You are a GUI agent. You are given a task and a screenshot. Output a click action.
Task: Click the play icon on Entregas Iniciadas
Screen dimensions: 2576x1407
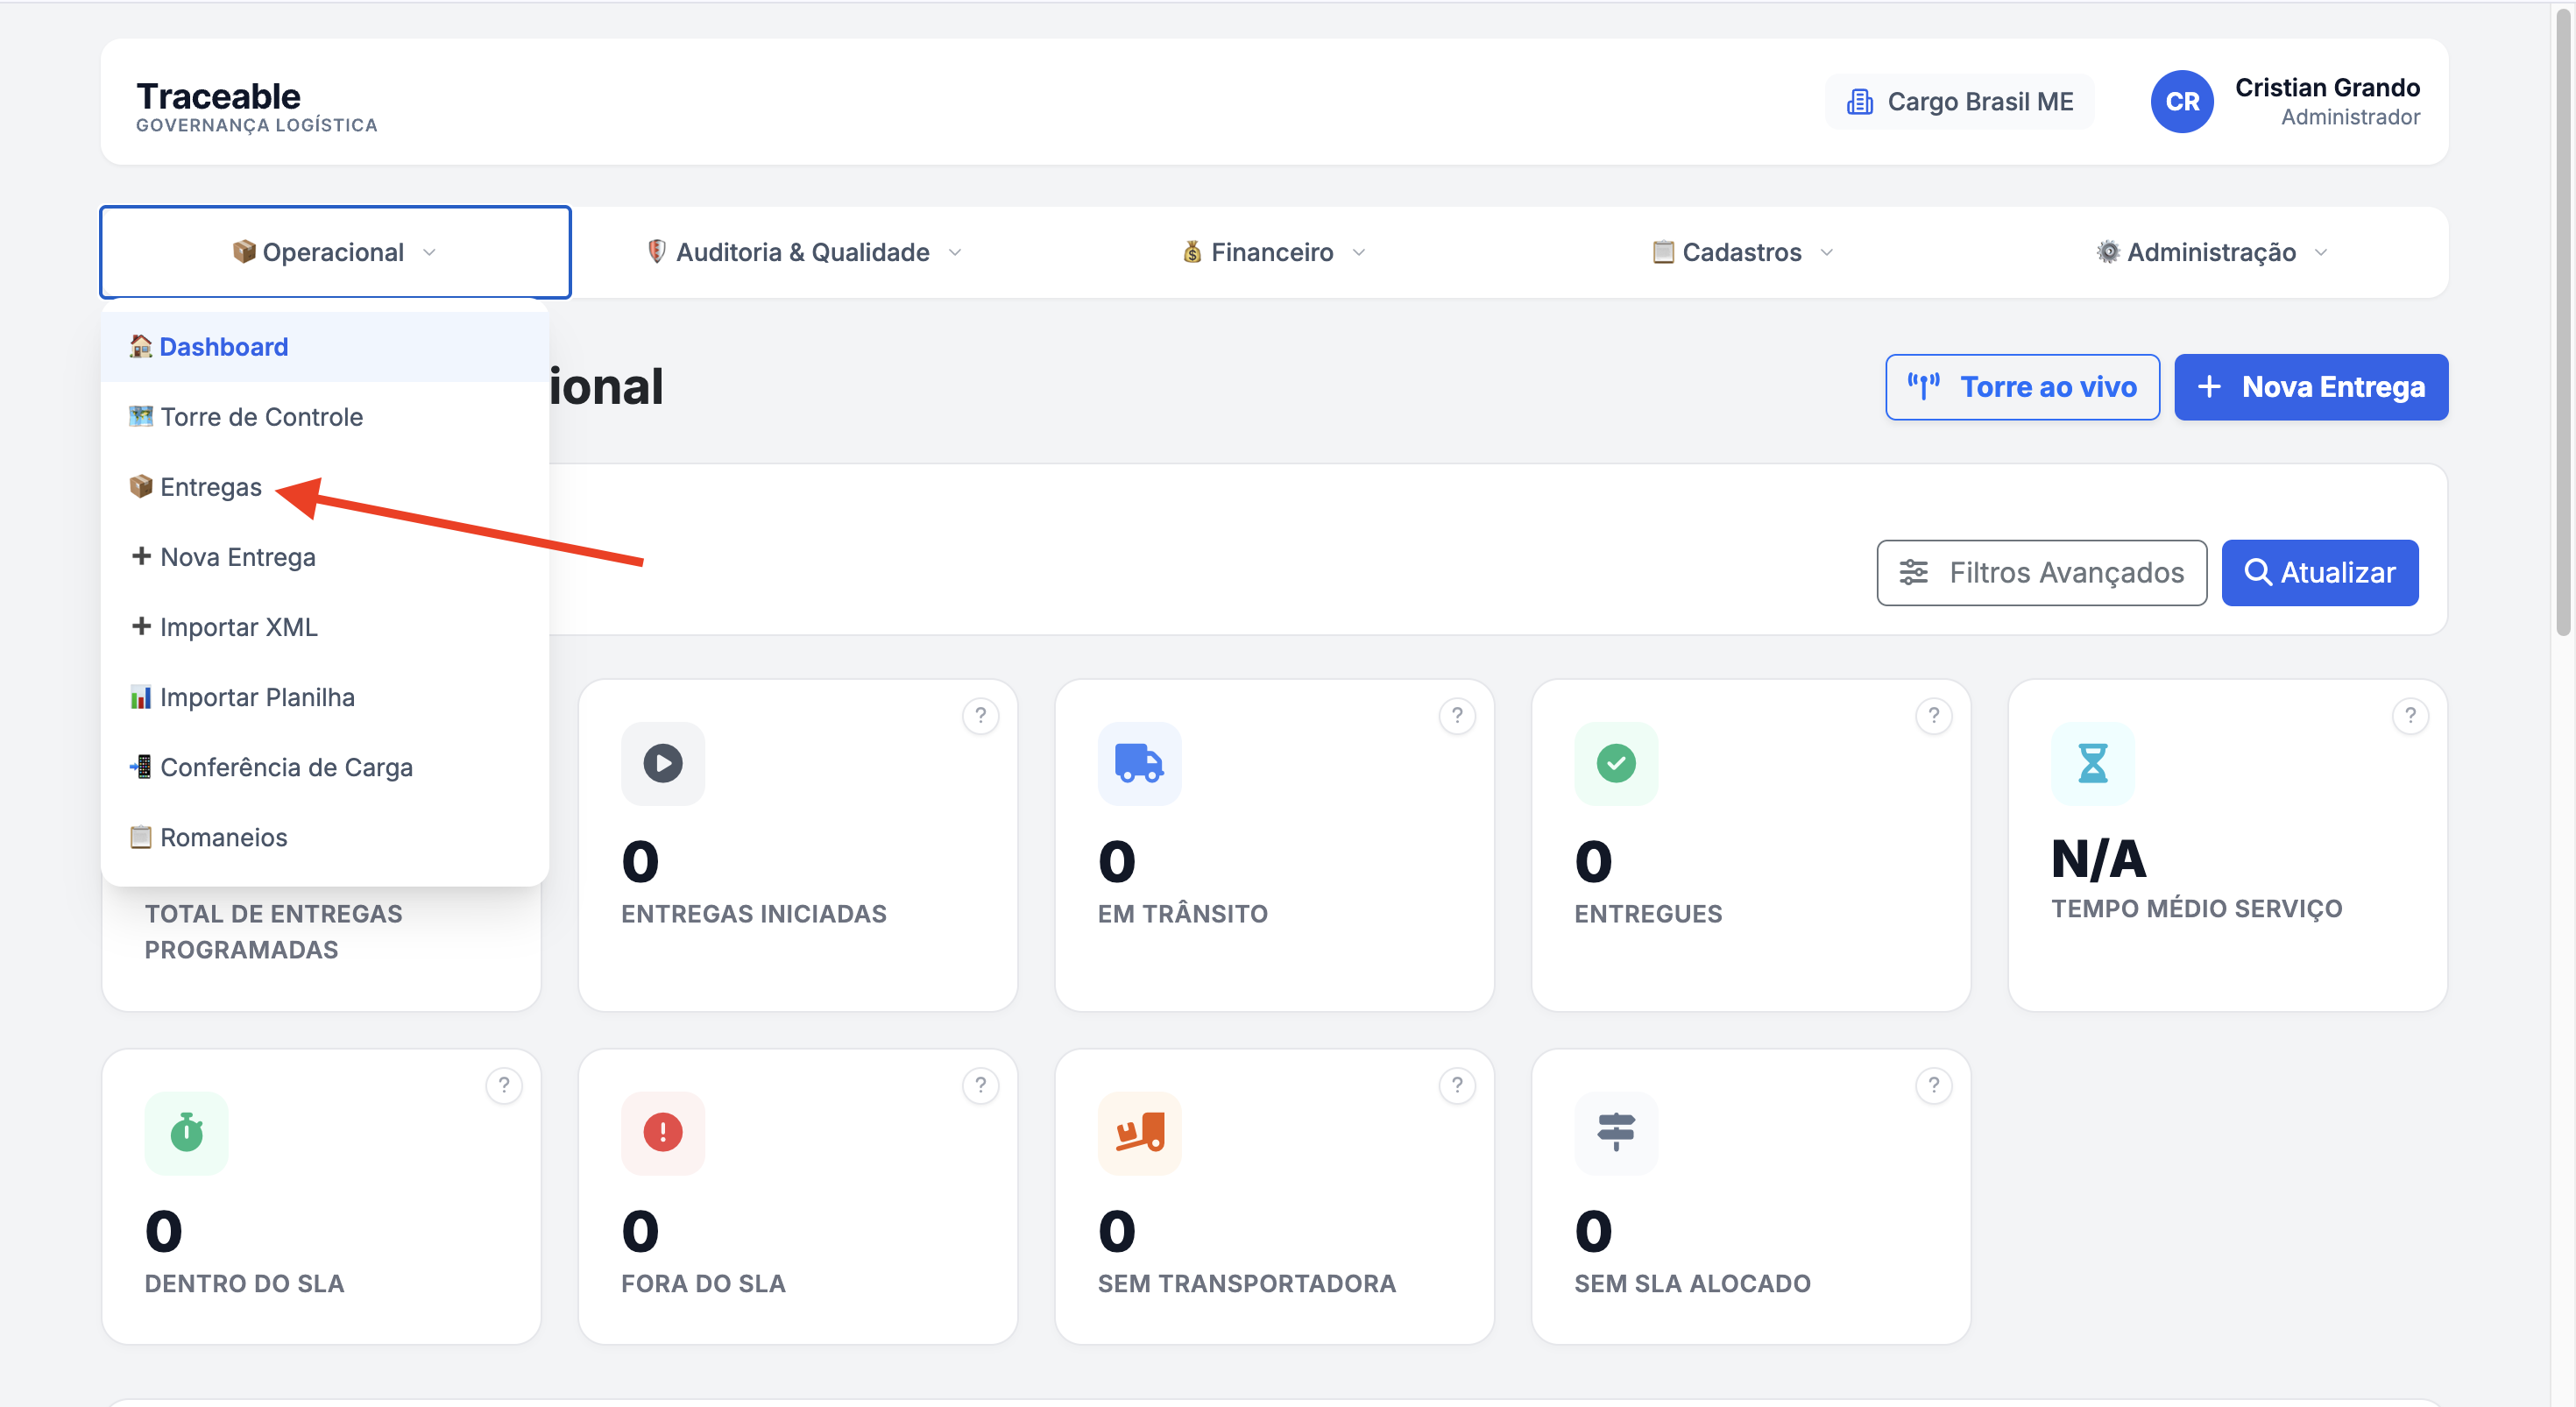(663, 763)
